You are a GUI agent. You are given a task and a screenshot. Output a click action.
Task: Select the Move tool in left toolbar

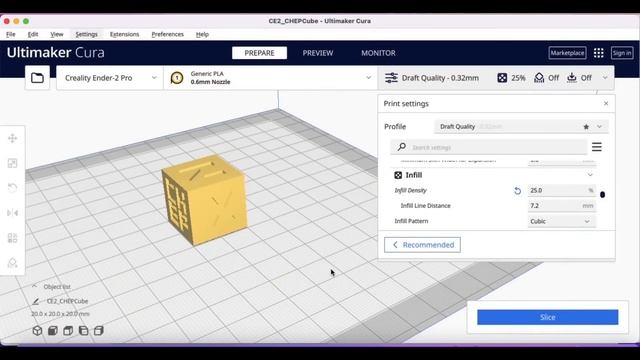click(13, 138)
